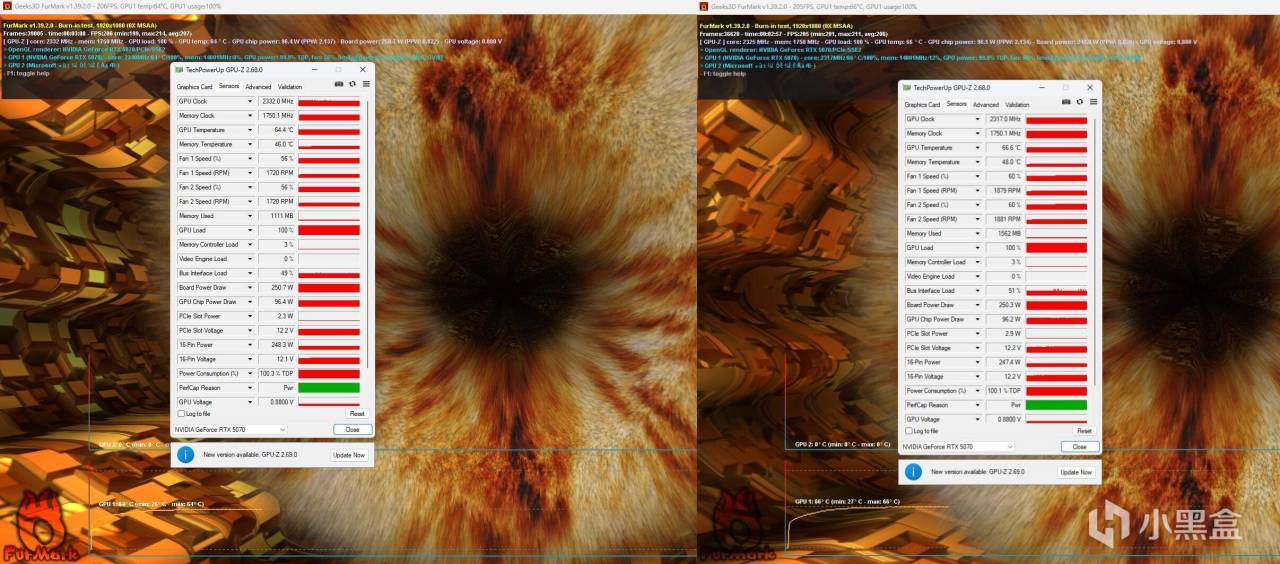The height and width of the screenshot is (564, 1280).
Task: Open GPU Clock dropdown beside 2317.0 MHz
Action: point(978,119)
